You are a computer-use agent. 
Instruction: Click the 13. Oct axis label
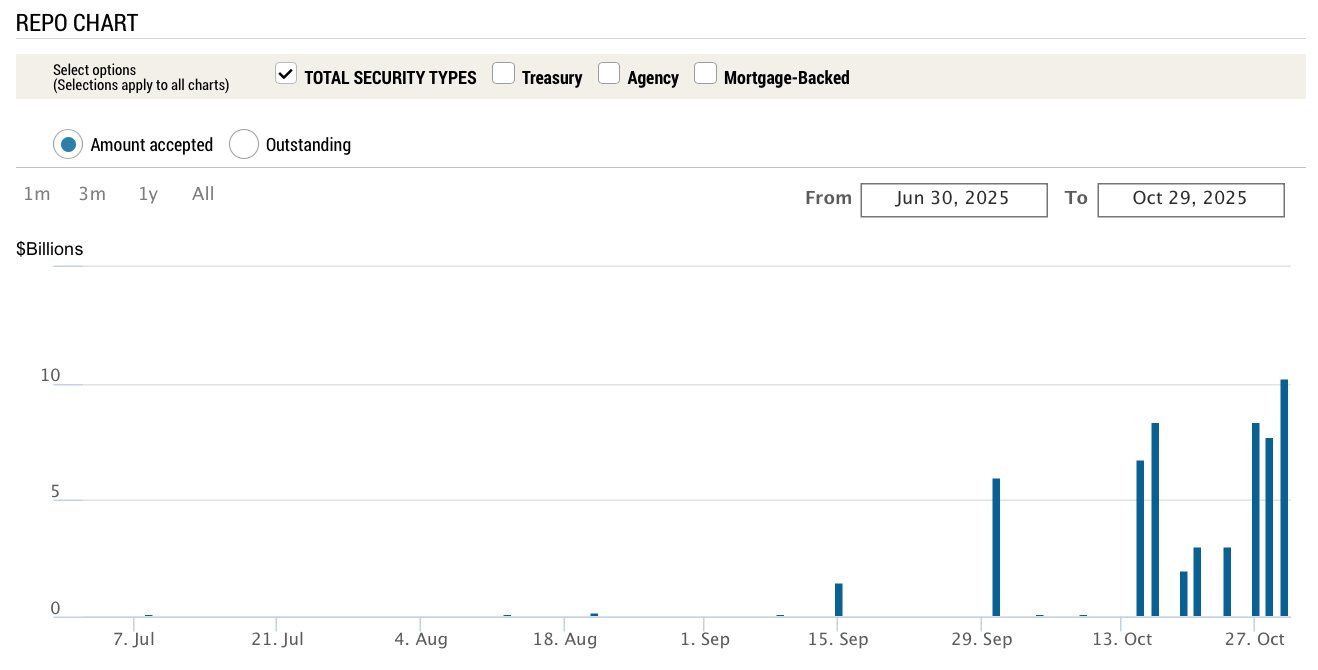point(1121,638)
